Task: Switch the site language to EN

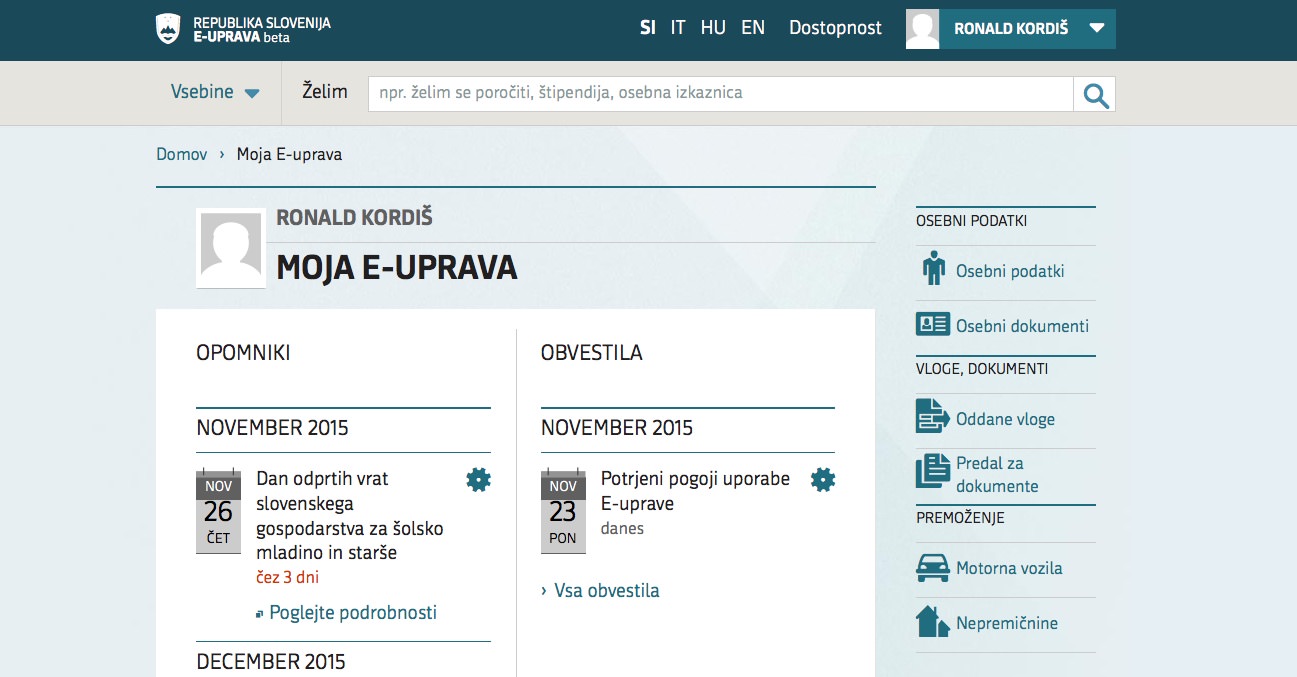Action: pyautogui.click(x=753, y=27)
